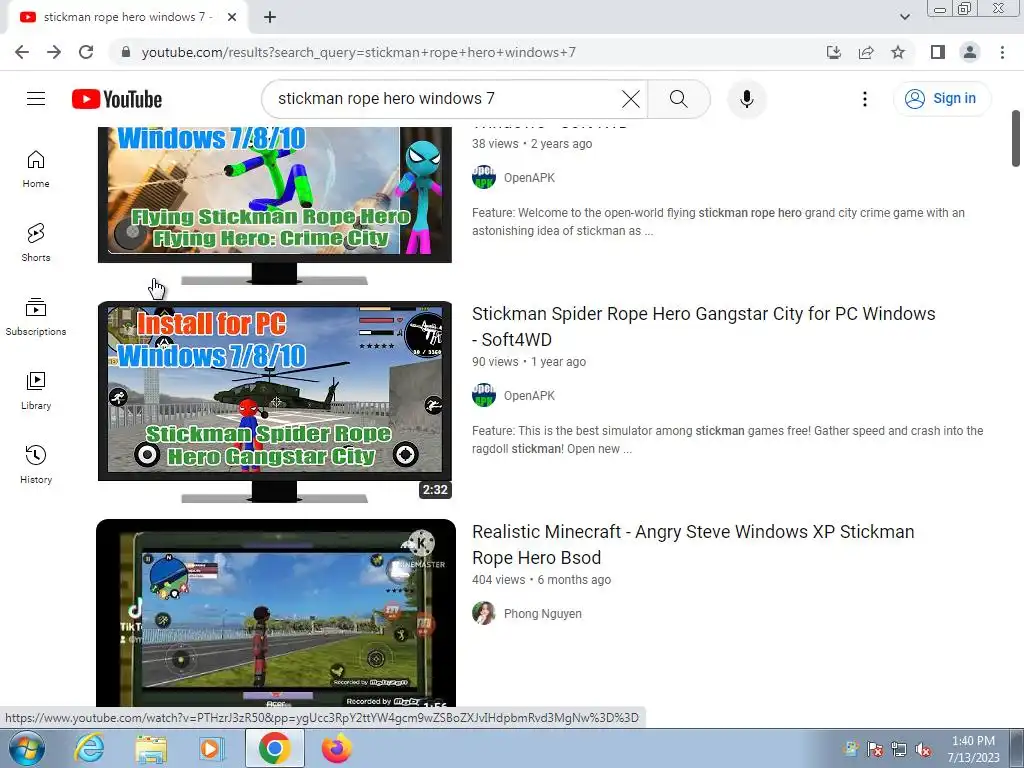Screen dimensions: 1024x768
Task: Click Phong Nguyen channel avatar
Action: [484, 613]
